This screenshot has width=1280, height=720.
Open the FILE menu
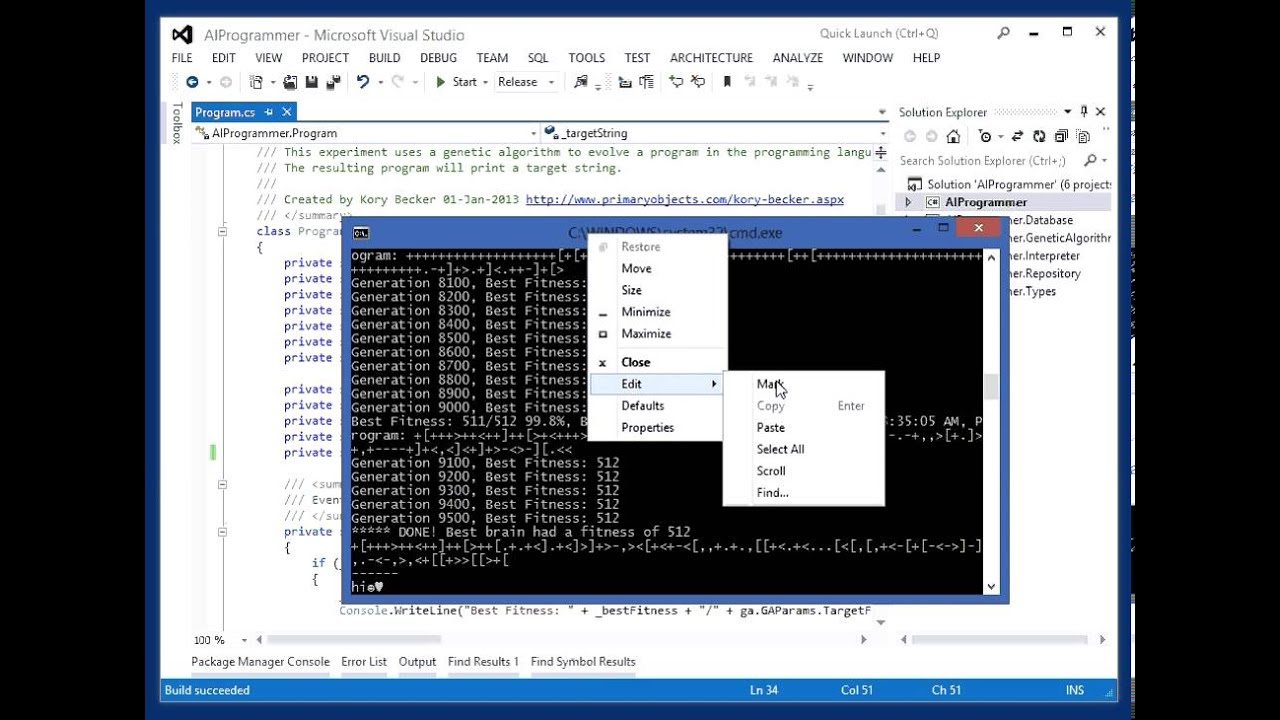(x=182, y=58)
